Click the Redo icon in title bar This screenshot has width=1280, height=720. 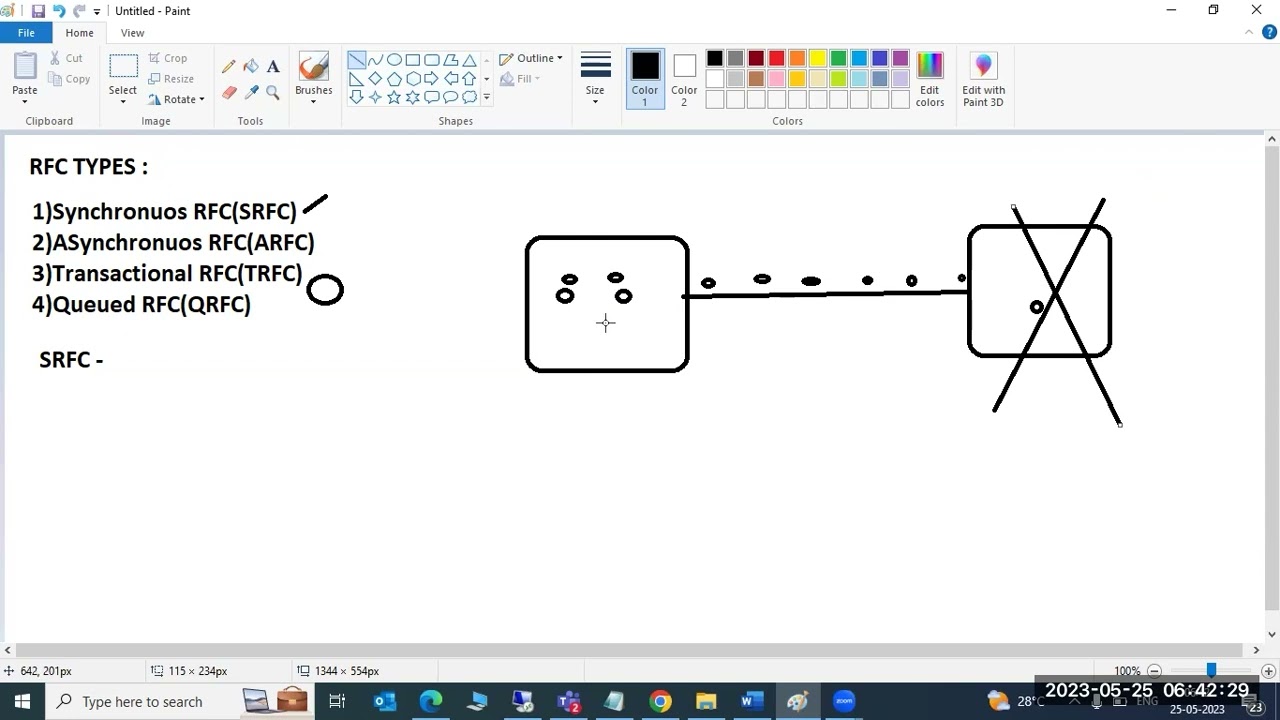(x=80, y=11)
